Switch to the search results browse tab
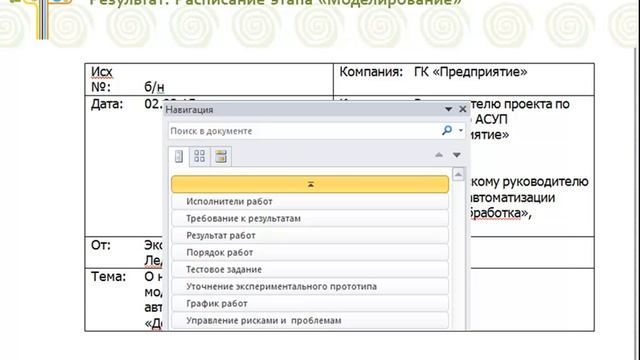This screenshot has height=360, width=640. (221, 156)
